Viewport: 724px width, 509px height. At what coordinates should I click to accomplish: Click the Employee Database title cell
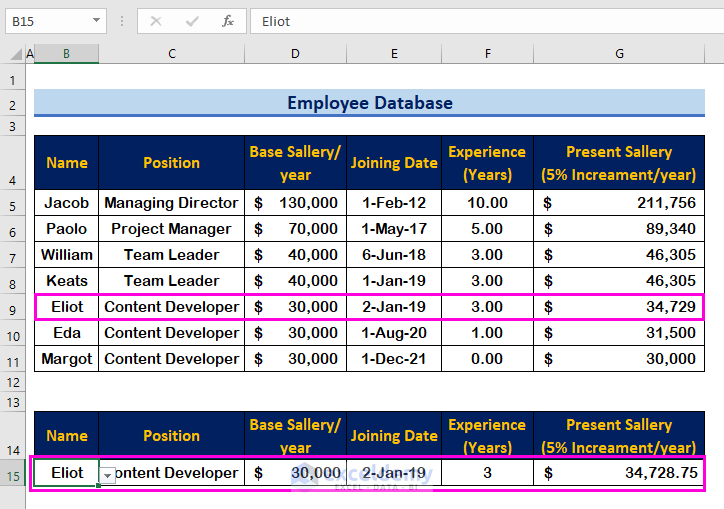pos(369,103)
